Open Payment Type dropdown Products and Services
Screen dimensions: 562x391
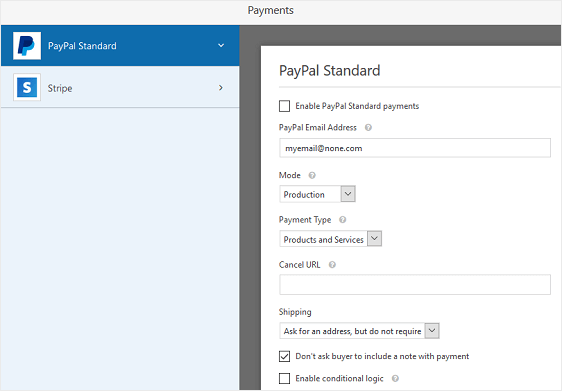330,239
